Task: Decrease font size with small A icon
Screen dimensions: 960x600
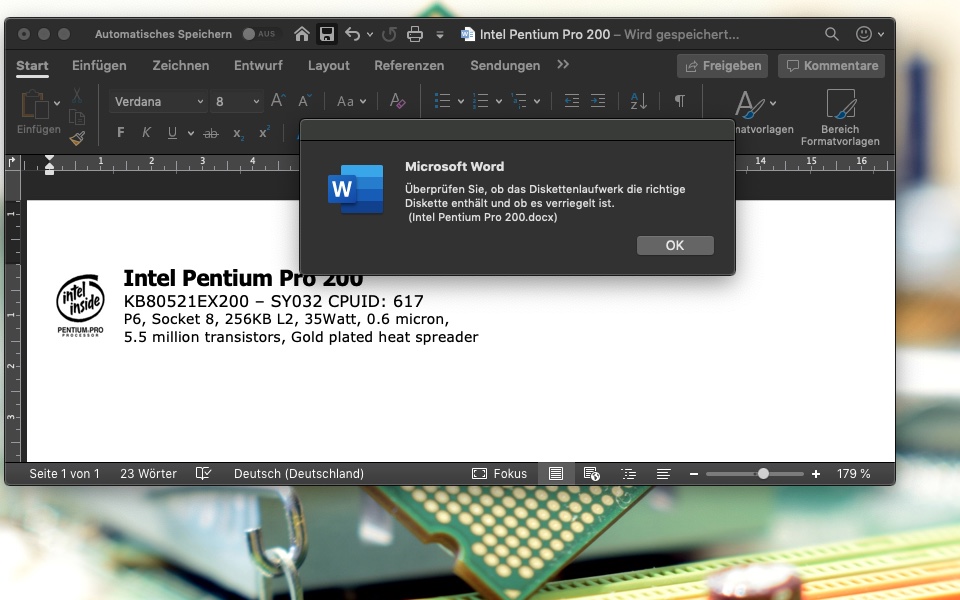Action: (x=304, y=101)
